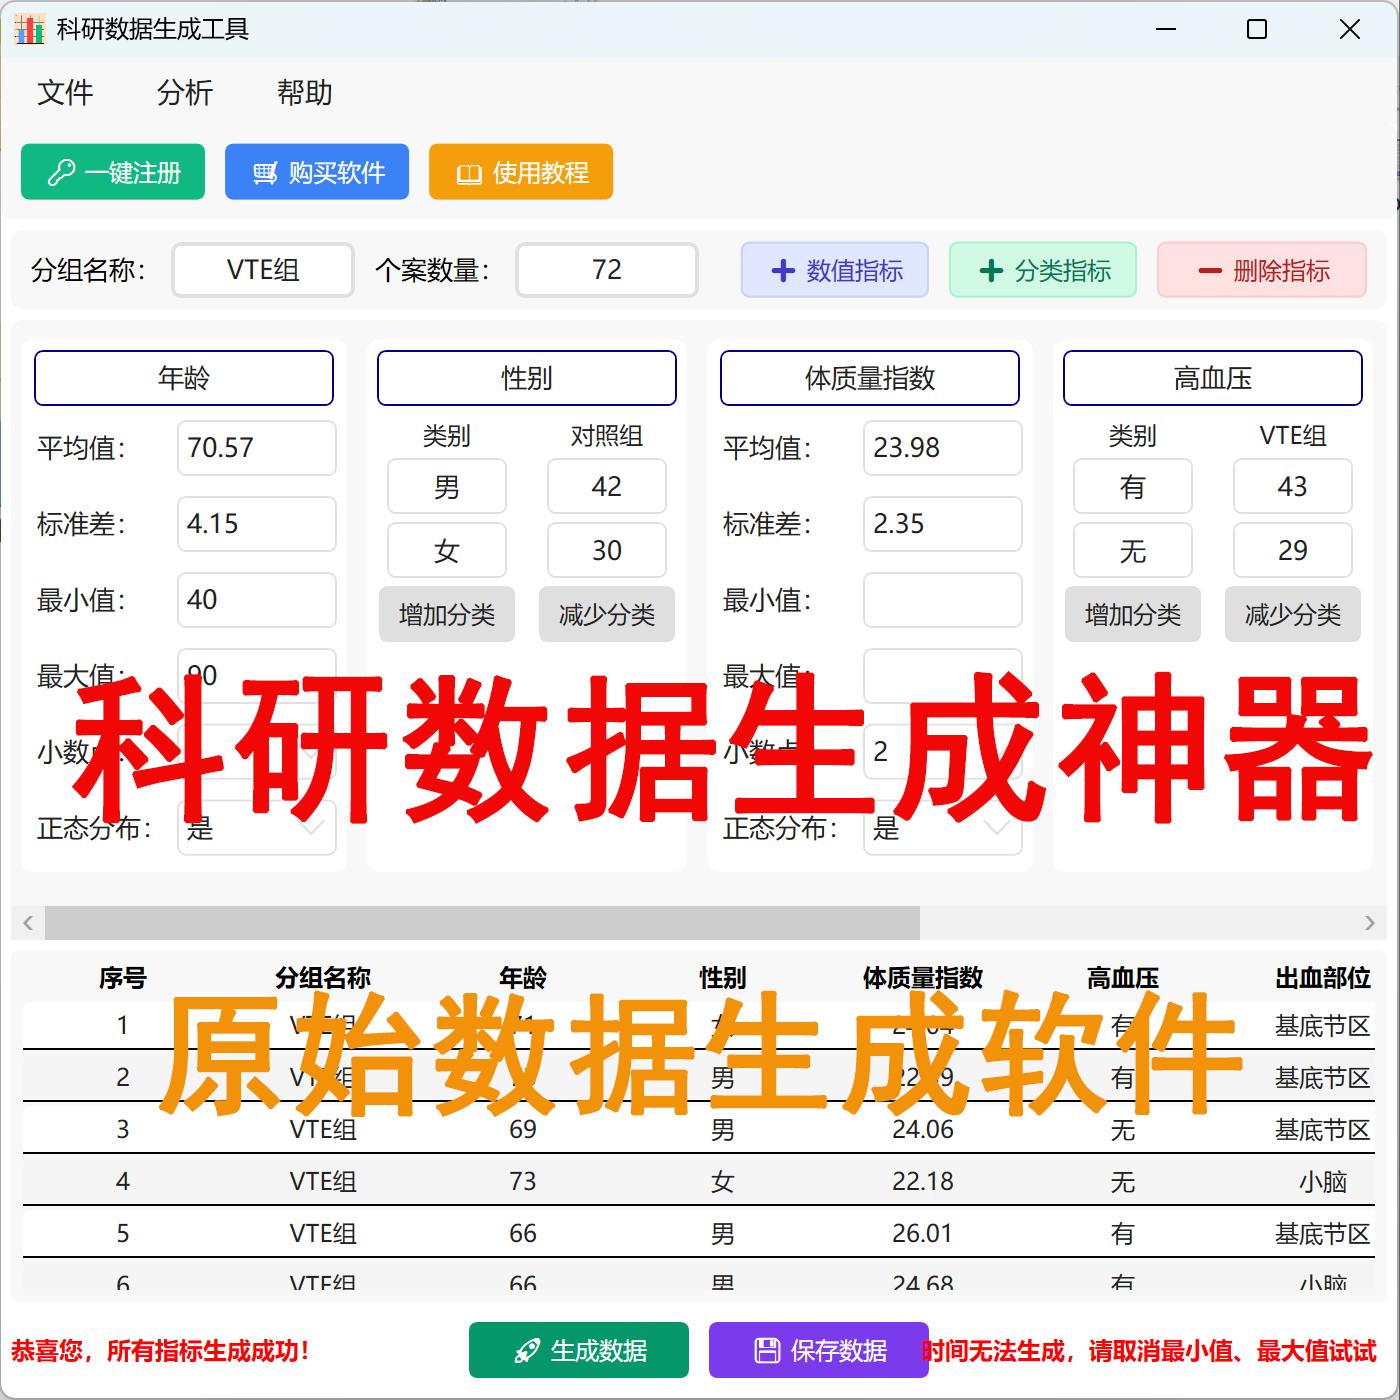Click the app logo icon in title bar

tap(30, 30)
